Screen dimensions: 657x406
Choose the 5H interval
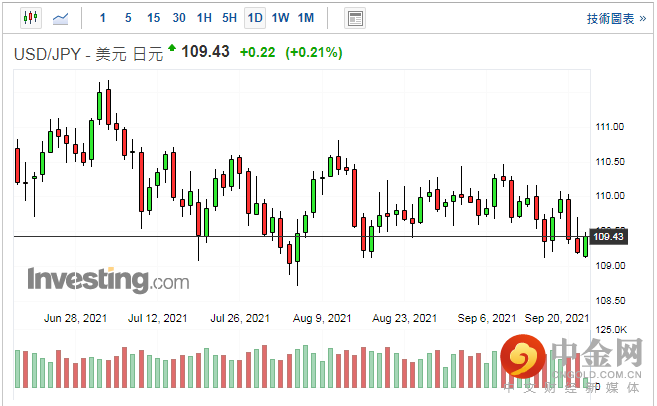coord(229,18)
